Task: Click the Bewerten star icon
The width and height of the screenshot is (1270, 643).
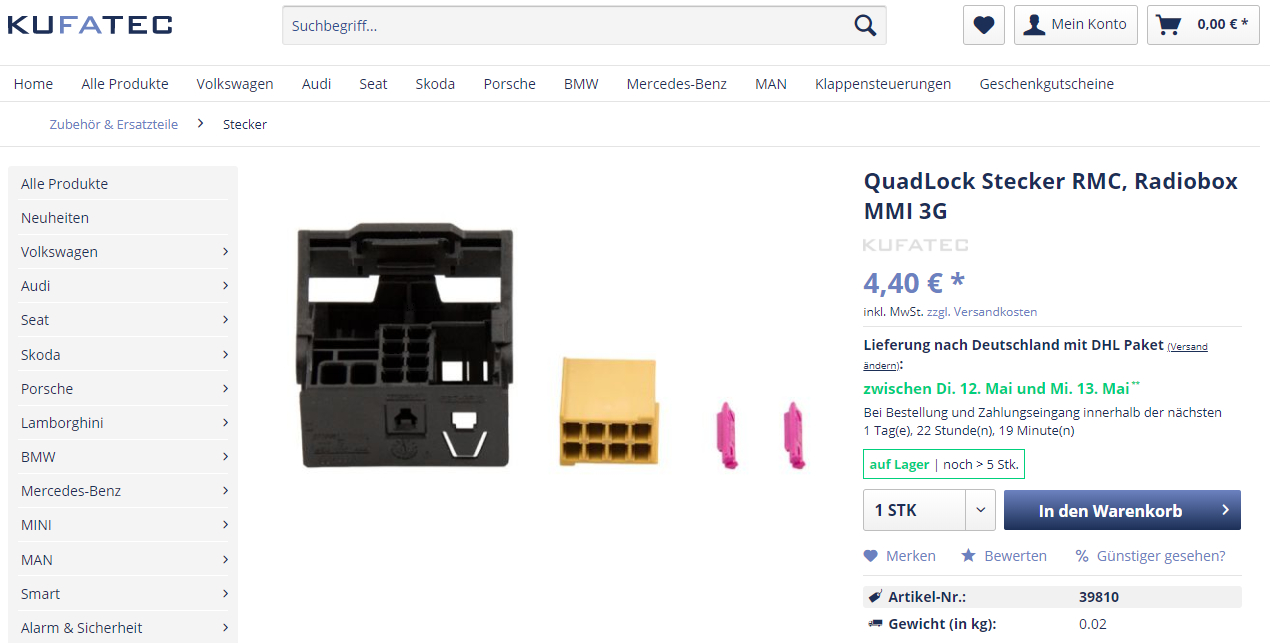Action: coord(968,556)
